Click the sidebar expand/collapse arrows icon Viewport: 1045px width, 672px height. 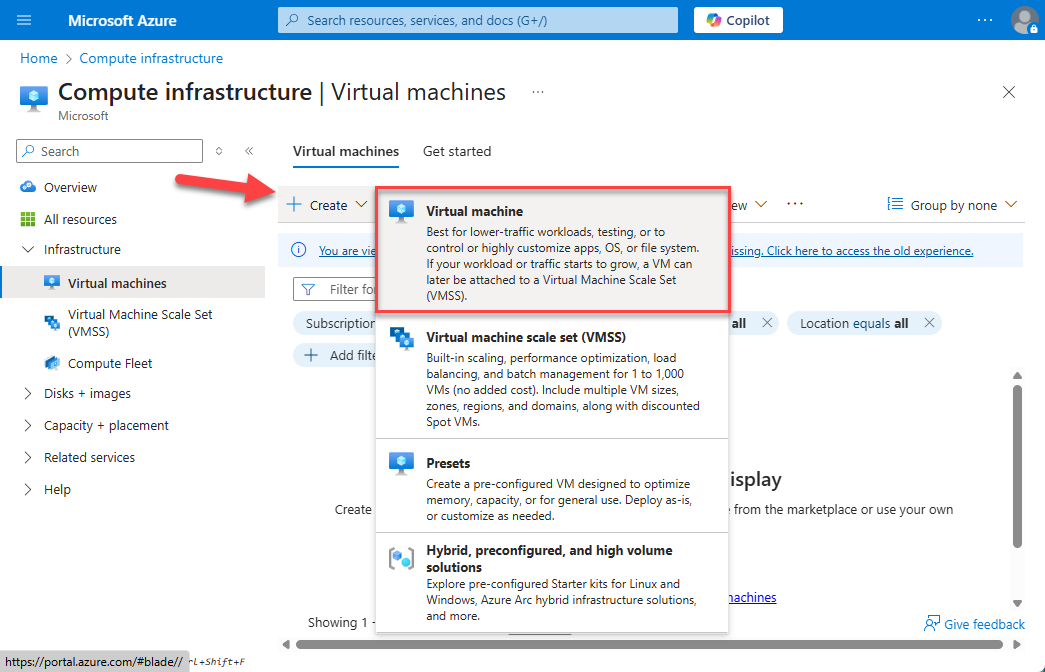(219, 151)
